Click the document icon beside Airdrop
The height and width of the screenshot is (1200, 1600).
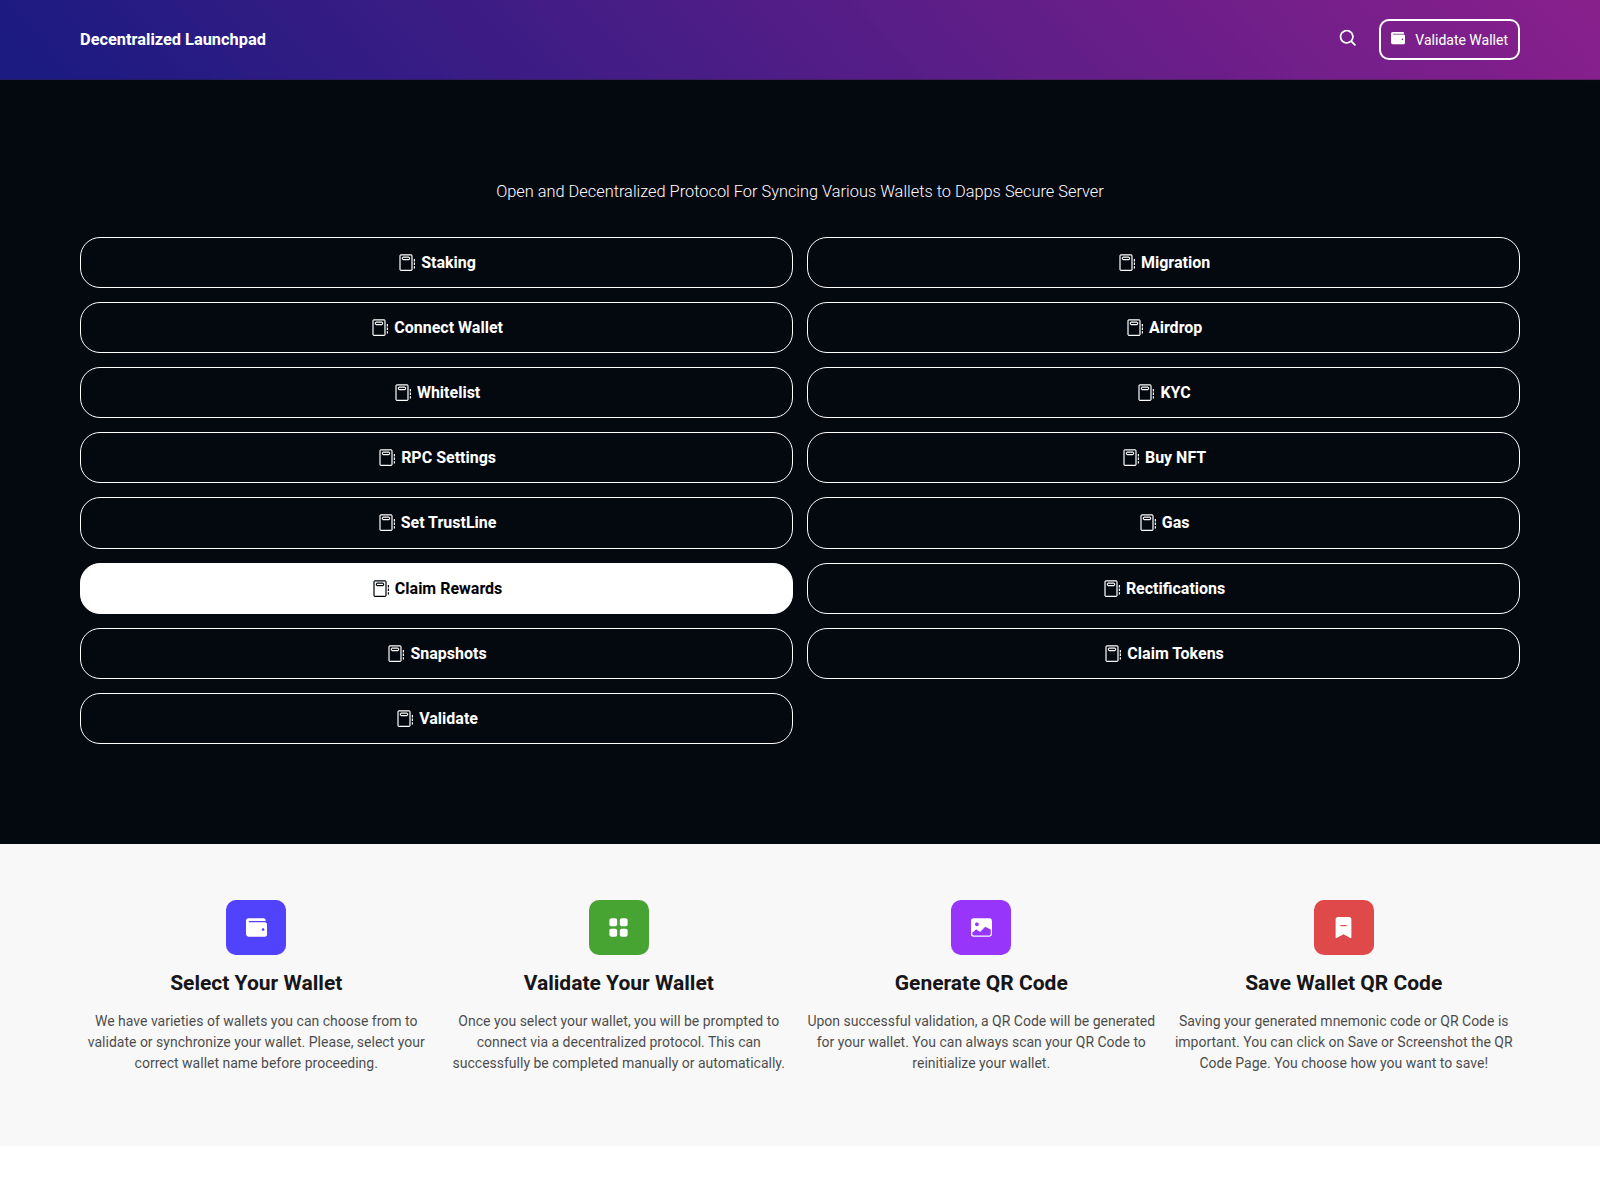1135,327
